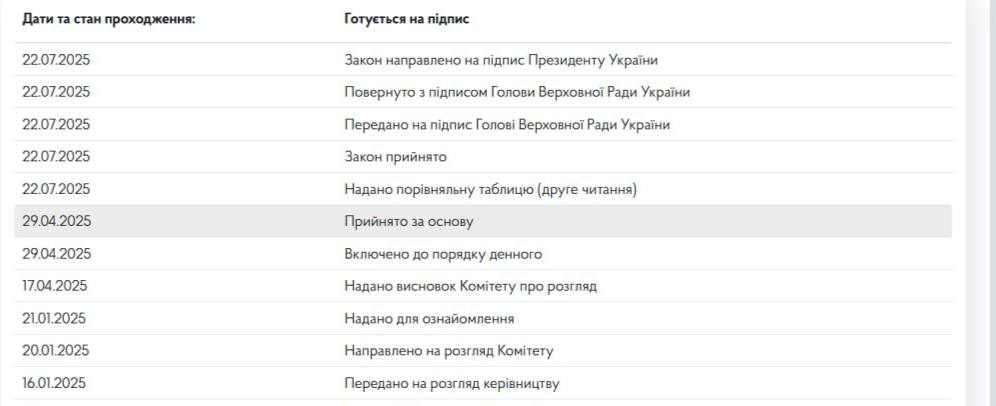
Task: Click the date beside 'Прийнято за основу'
Action: [56, 222]
